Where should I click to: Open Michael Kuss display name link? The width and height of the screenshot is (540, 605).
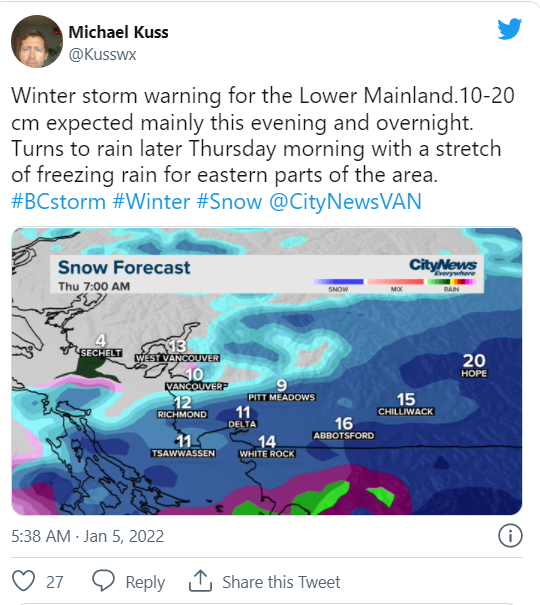coord(118,32)
